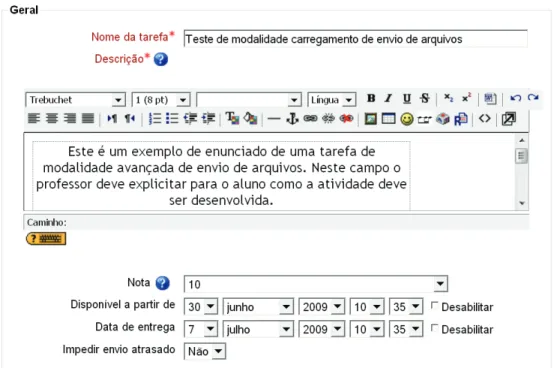Image resolution: width=554 pixels, height=368 pixels.
Task: Open the font size 1 (8 pt) dropdown
Action: tap(161, 100)
